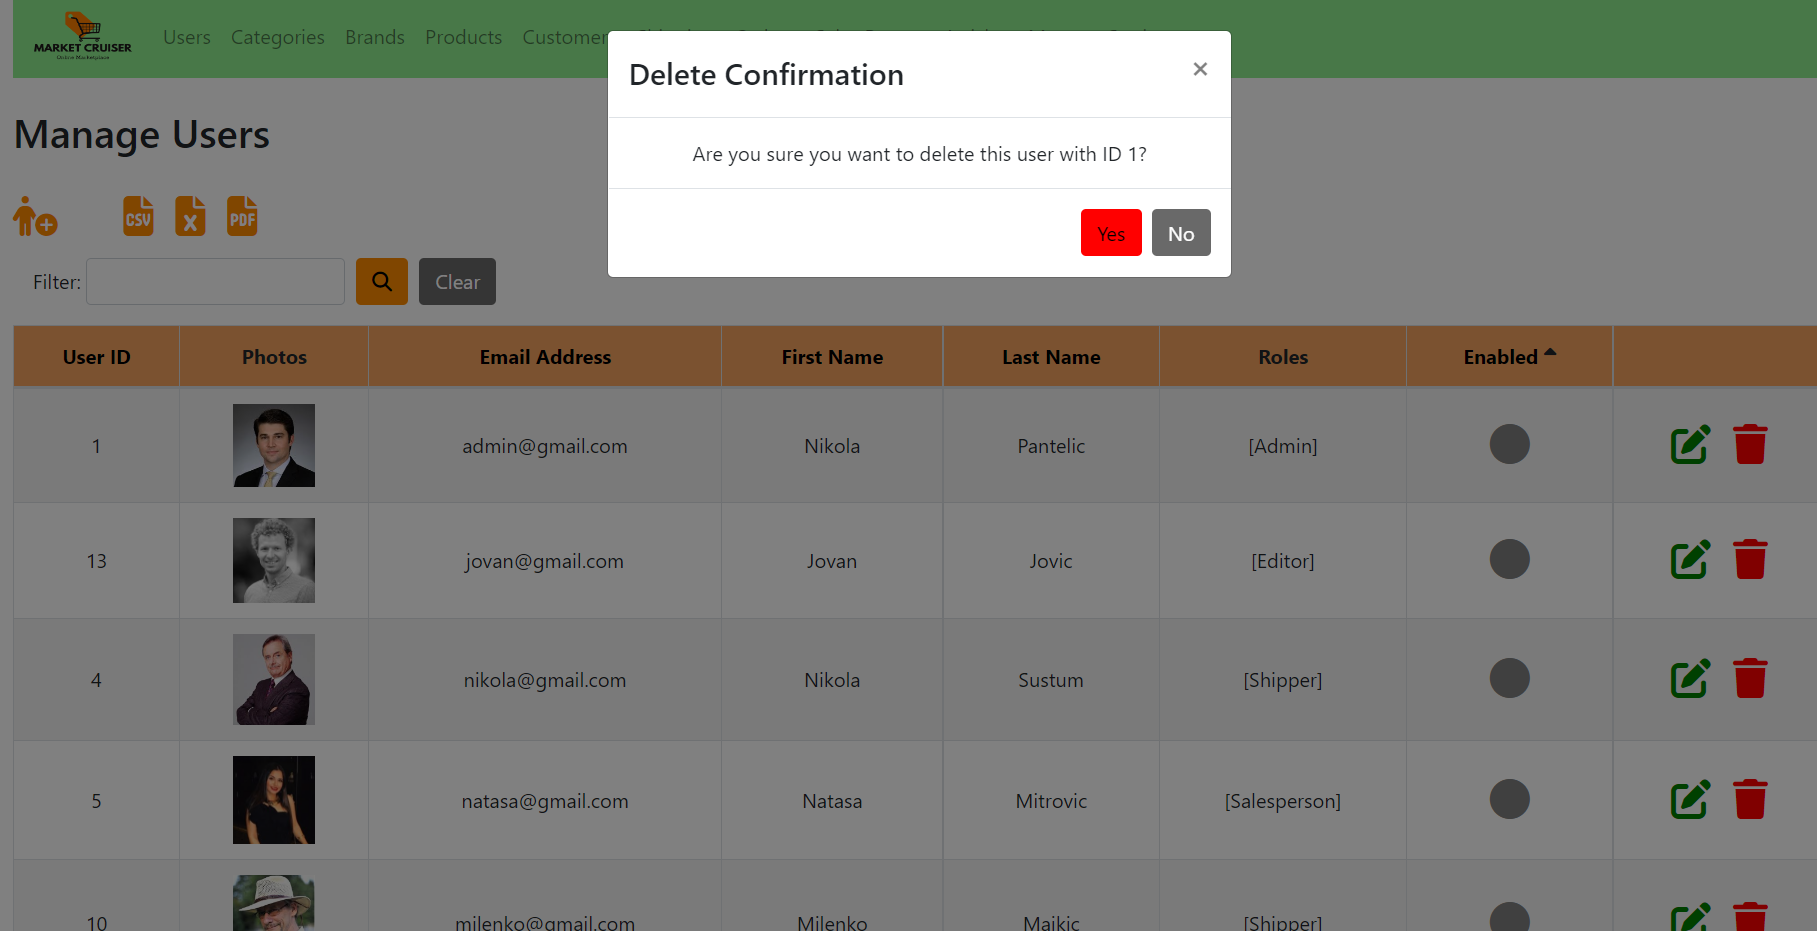The height and width of the screenshot is (931, 1817).
Task: Select the jovan@gmail.com email cell
Action: 545,561
